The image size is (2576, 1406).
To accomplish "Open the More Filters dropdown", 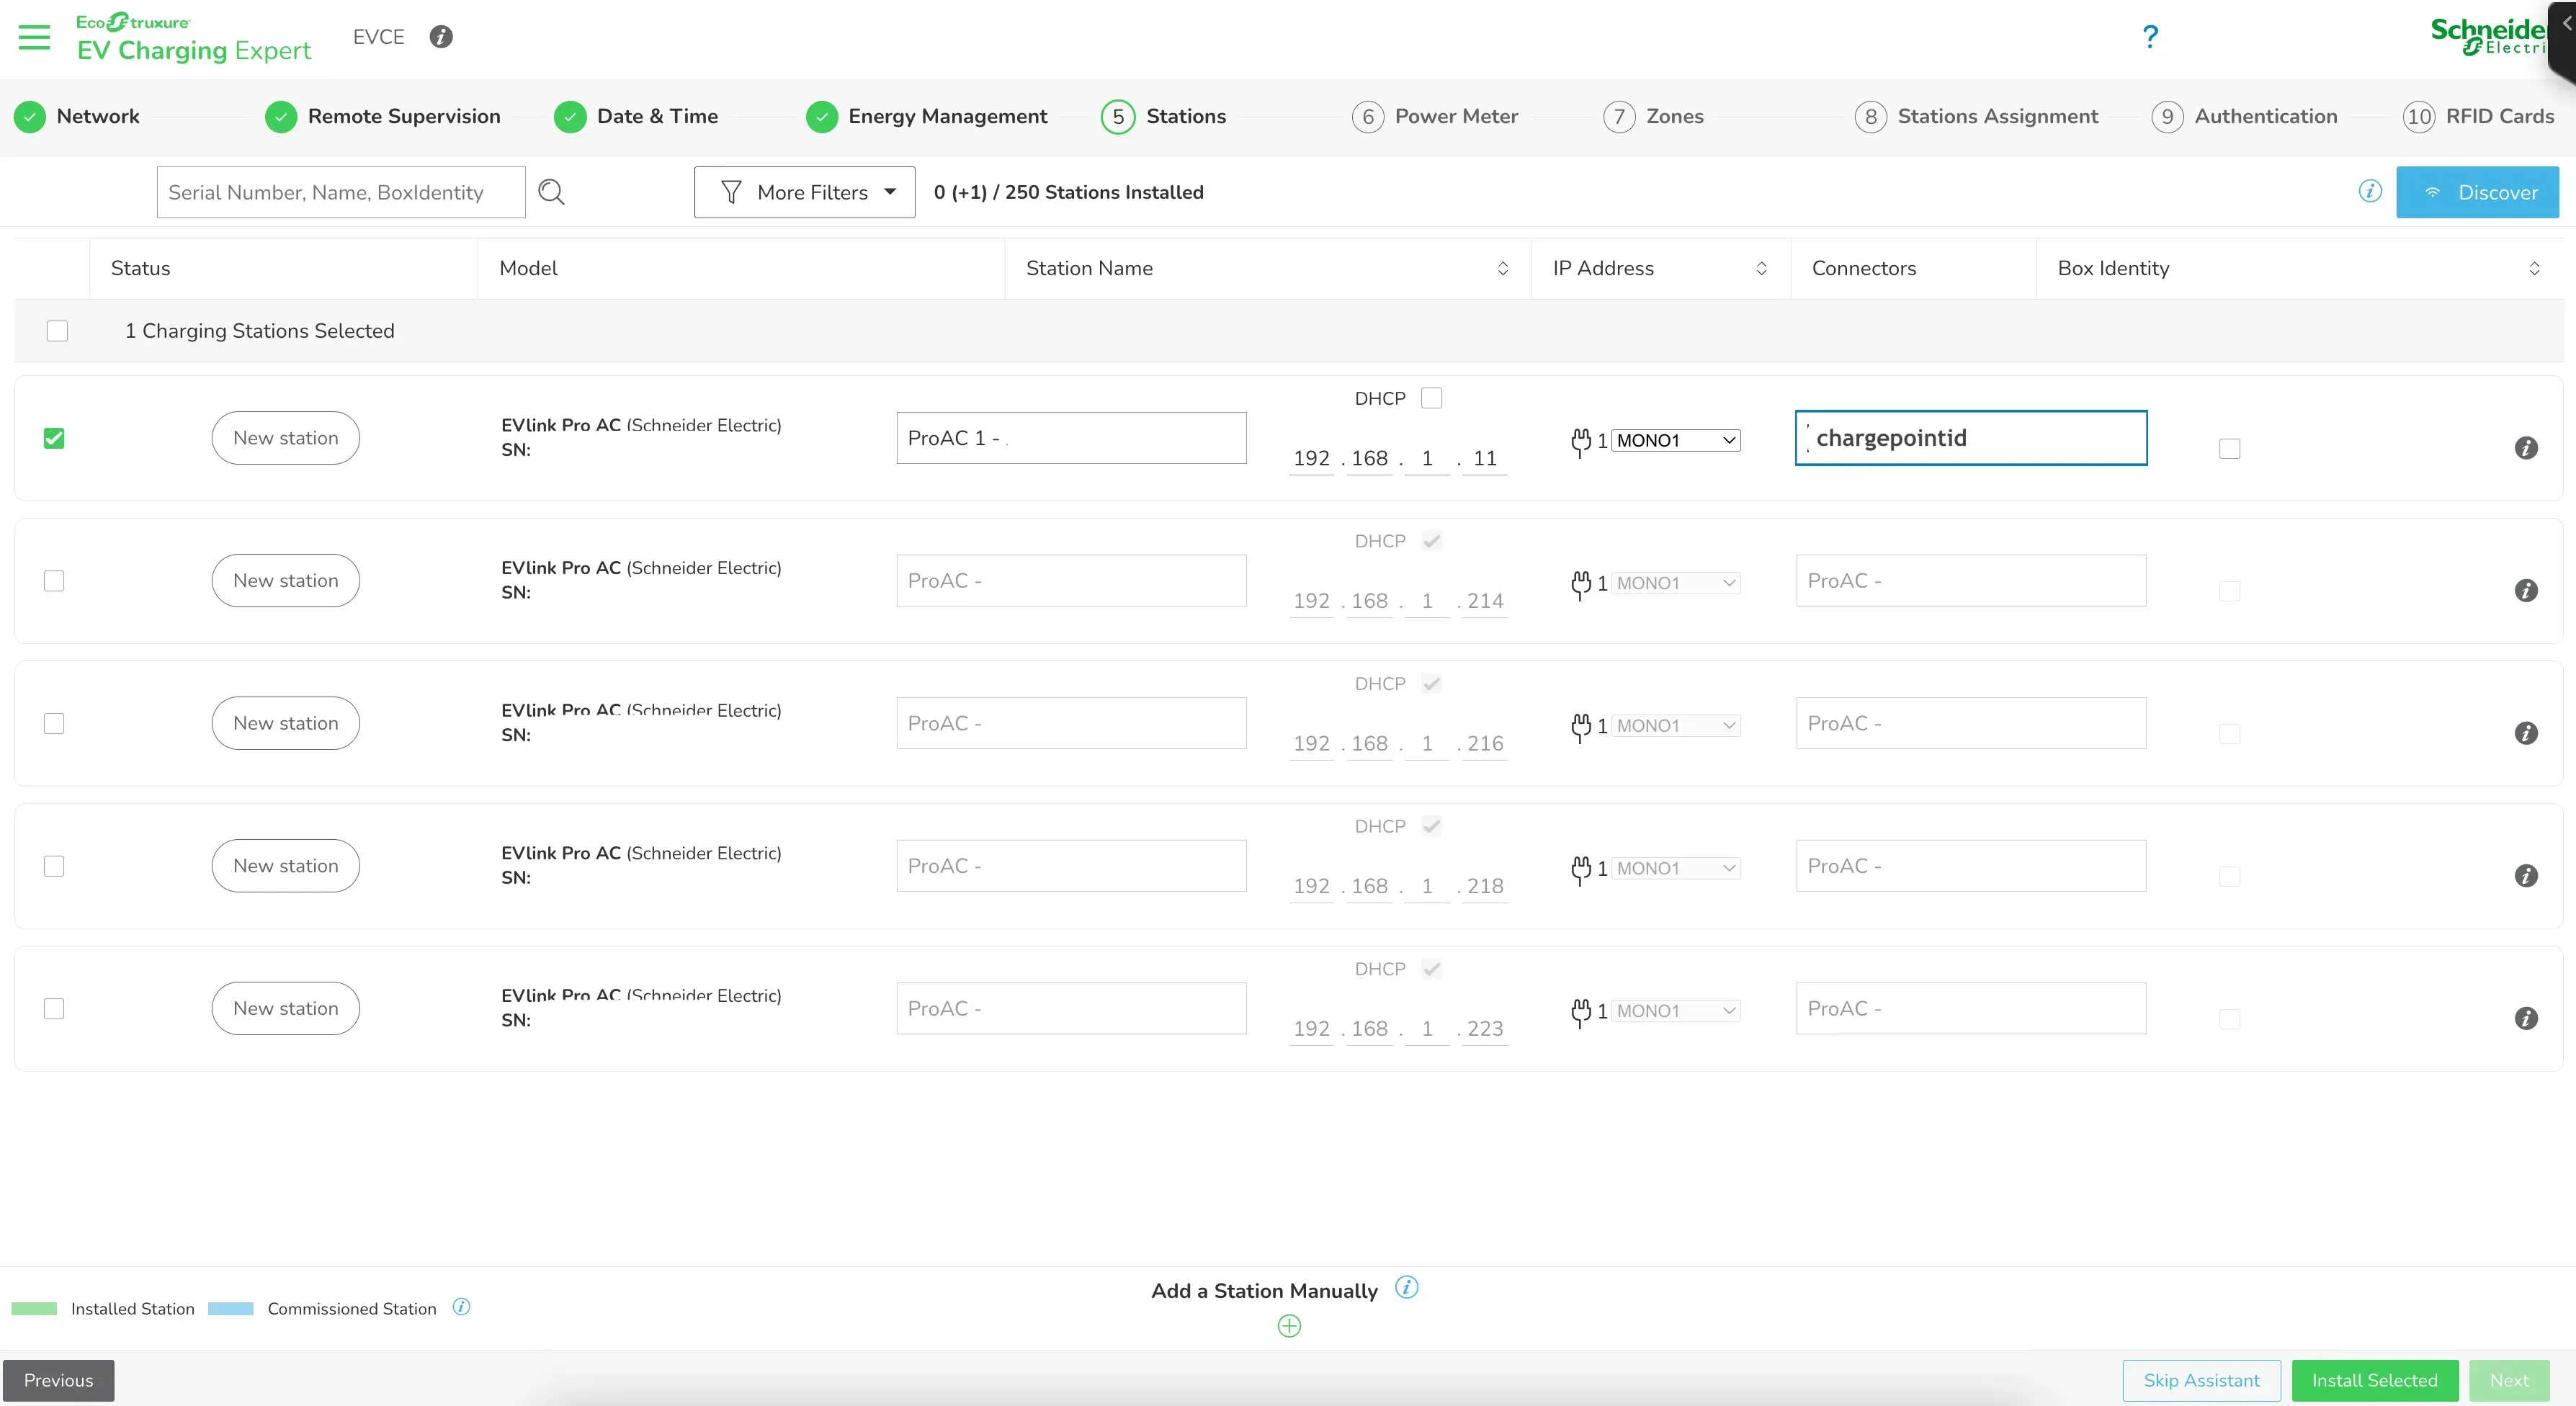I will pos(805,192).
